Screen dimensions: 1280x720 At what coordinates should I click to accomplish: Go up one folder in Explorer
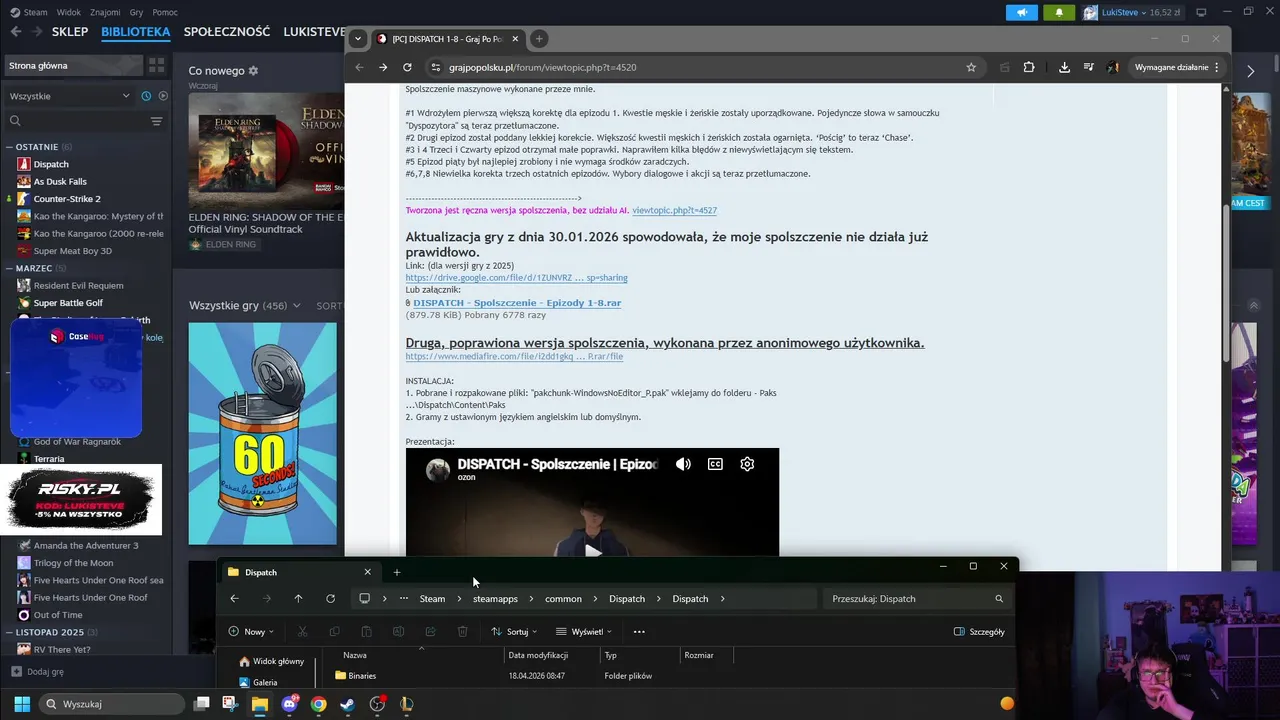tap(298, 599)
